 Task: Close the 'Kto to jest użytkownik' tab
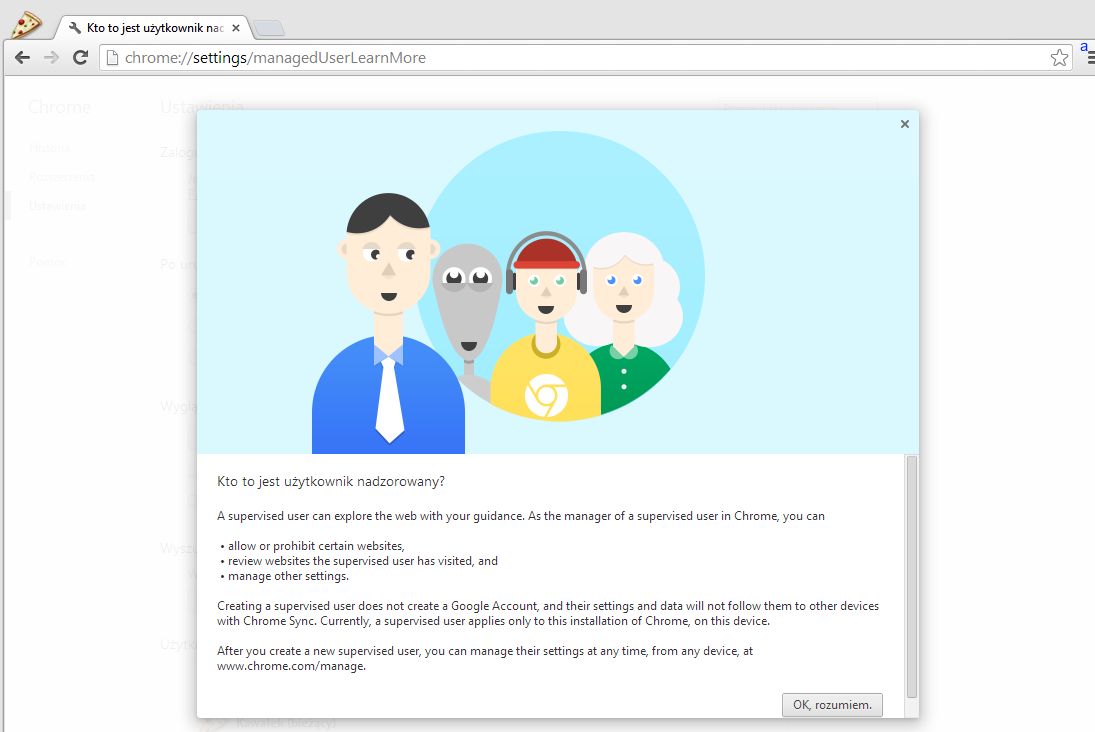pos(236,28)
